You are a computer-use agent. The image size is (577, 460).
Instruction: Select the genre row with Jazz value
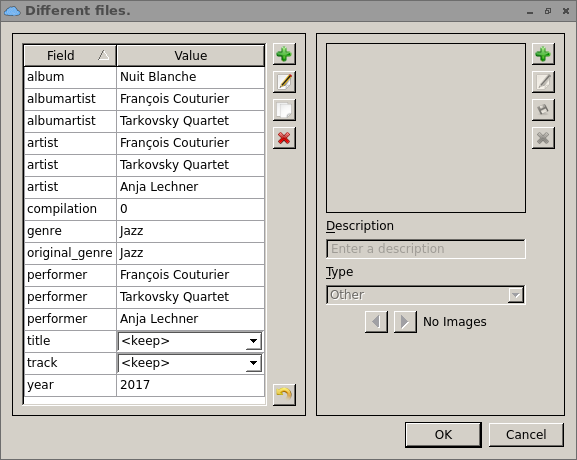[144, 231]
